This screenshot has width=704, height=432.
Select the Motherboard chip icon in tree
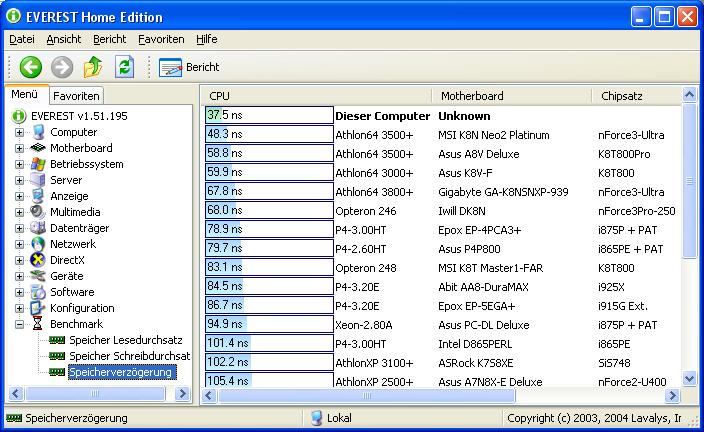click(38, 148)
